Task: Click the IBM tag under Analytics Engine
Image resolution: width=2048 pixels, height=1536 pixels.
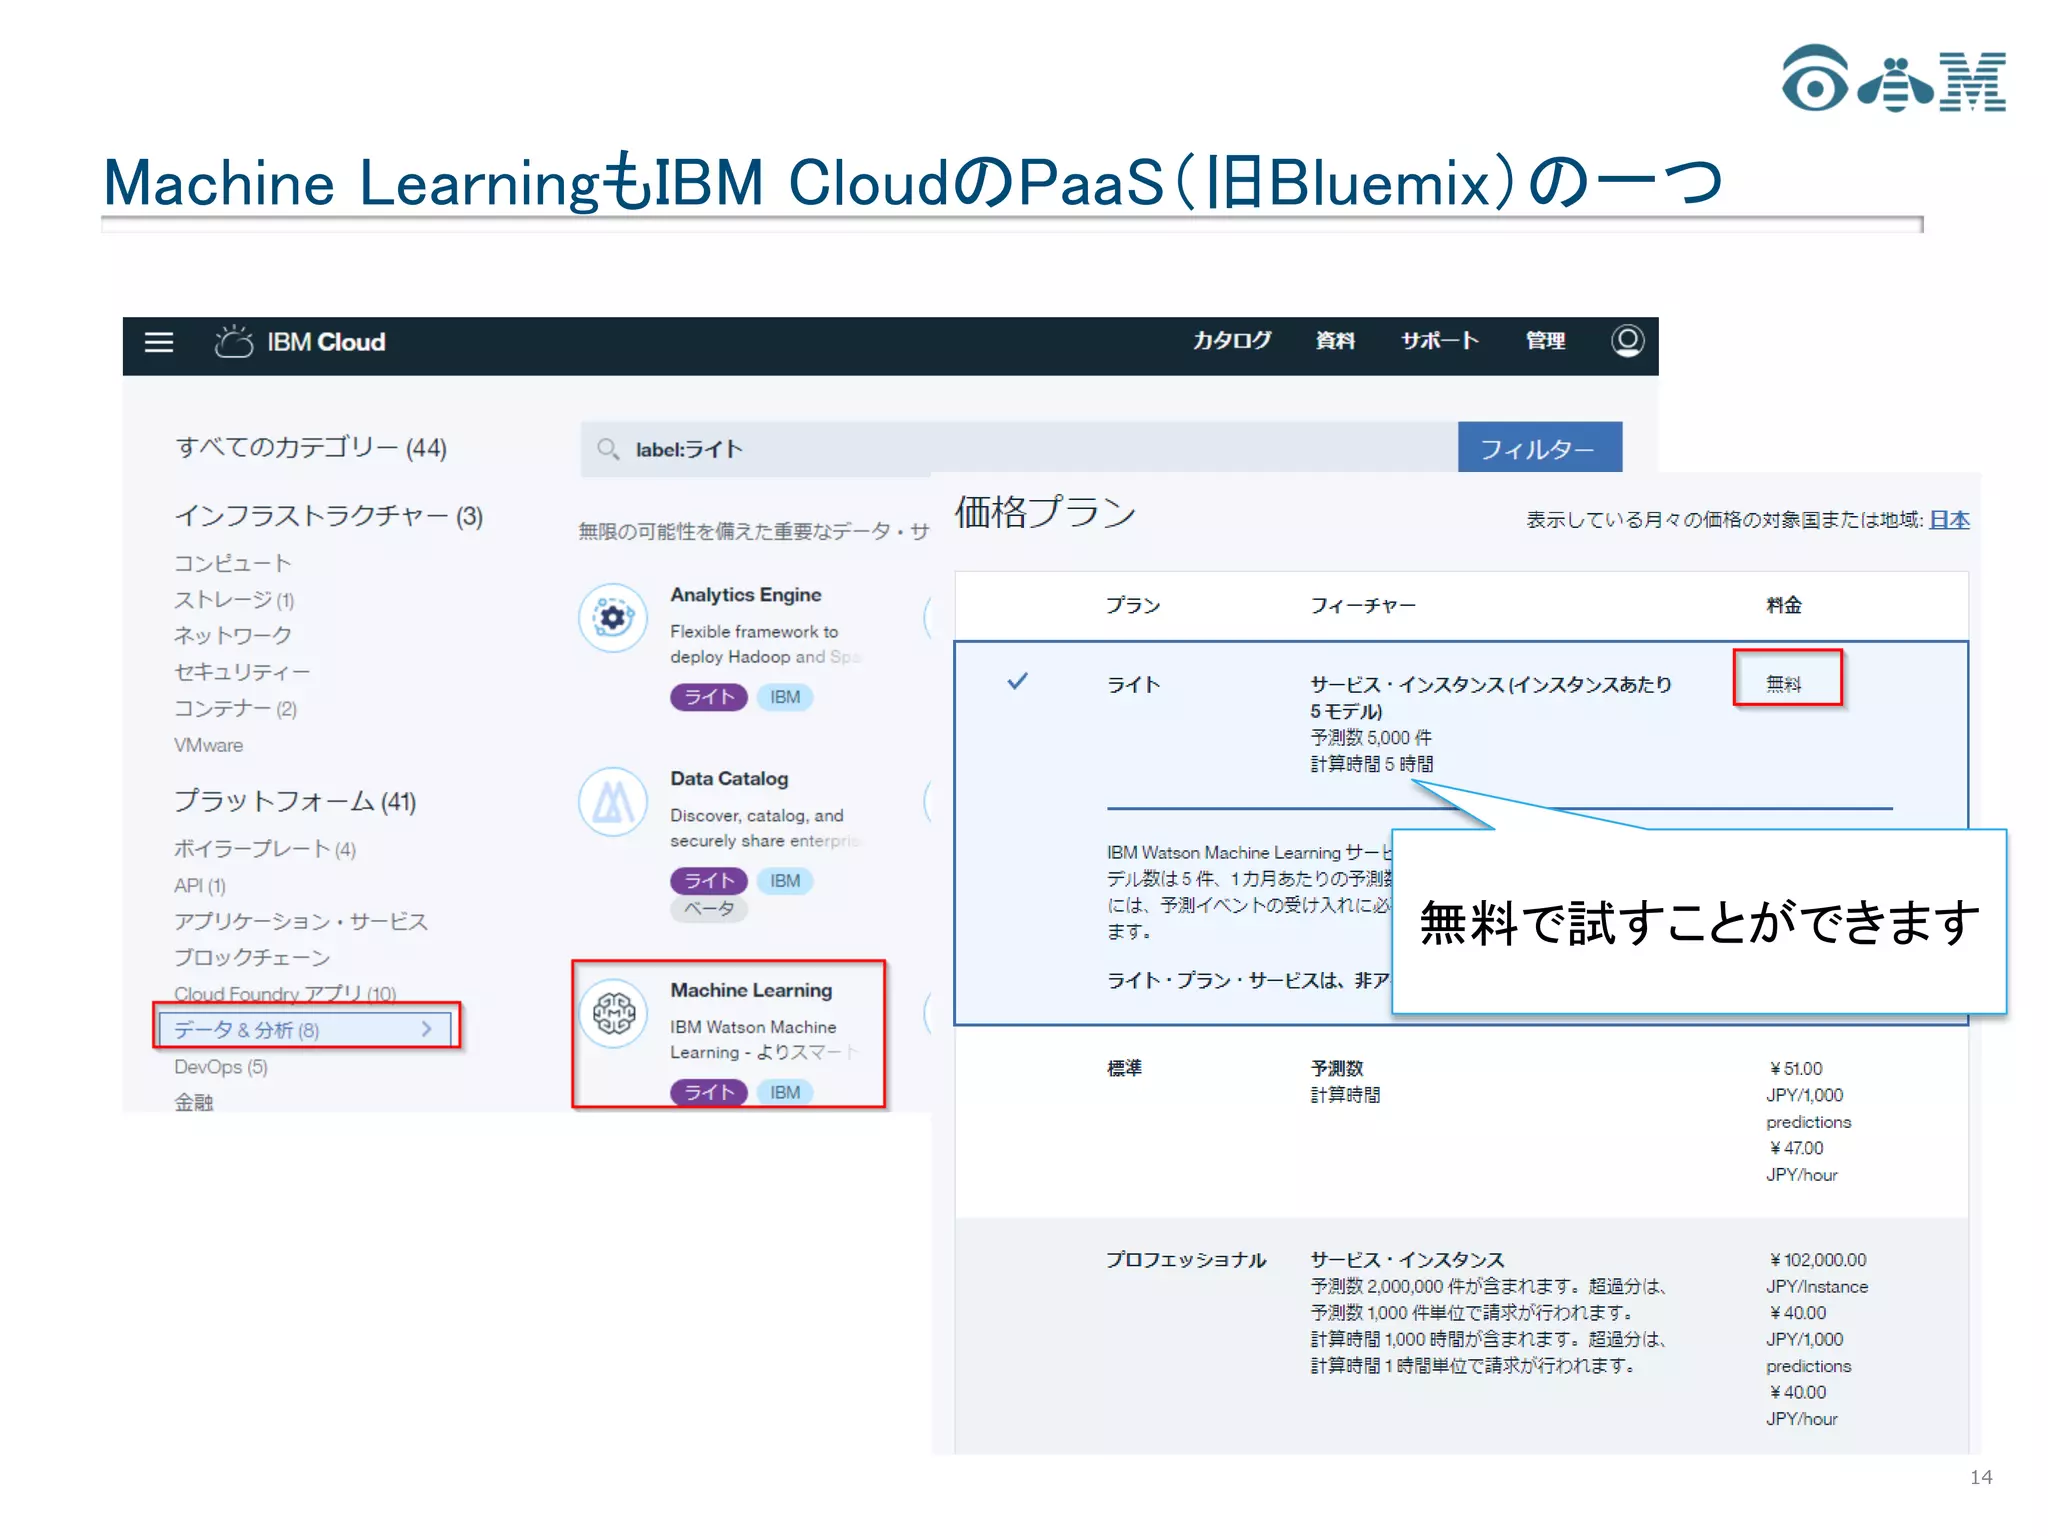Action: coord(785,697)
